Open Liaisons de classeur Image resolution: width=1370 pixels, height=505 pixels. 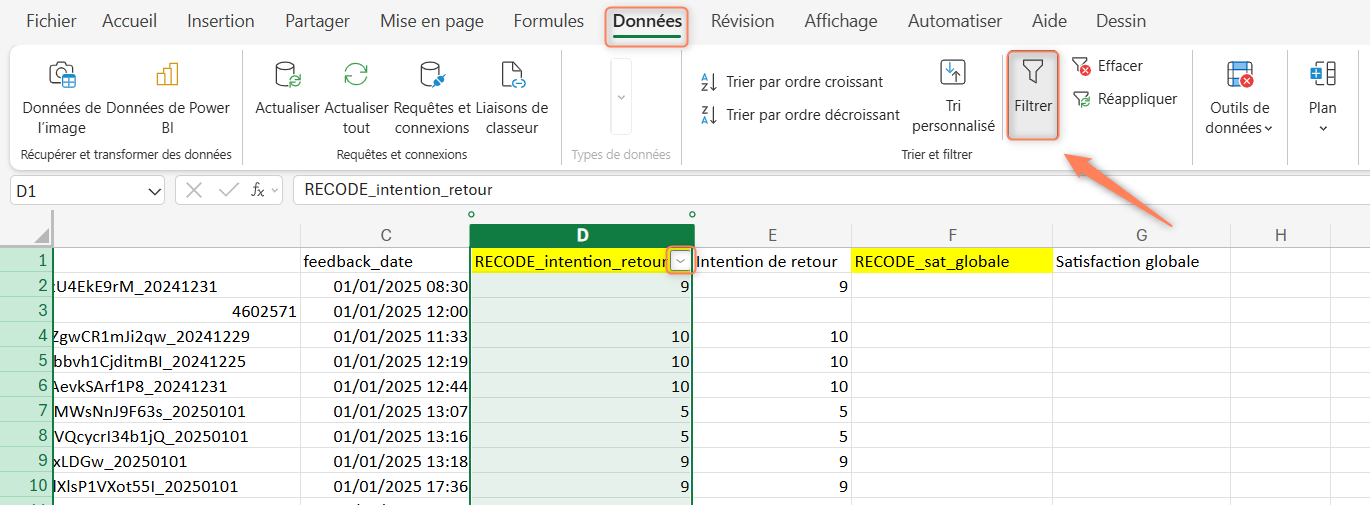pyautogui.click(x=512, y=76)
